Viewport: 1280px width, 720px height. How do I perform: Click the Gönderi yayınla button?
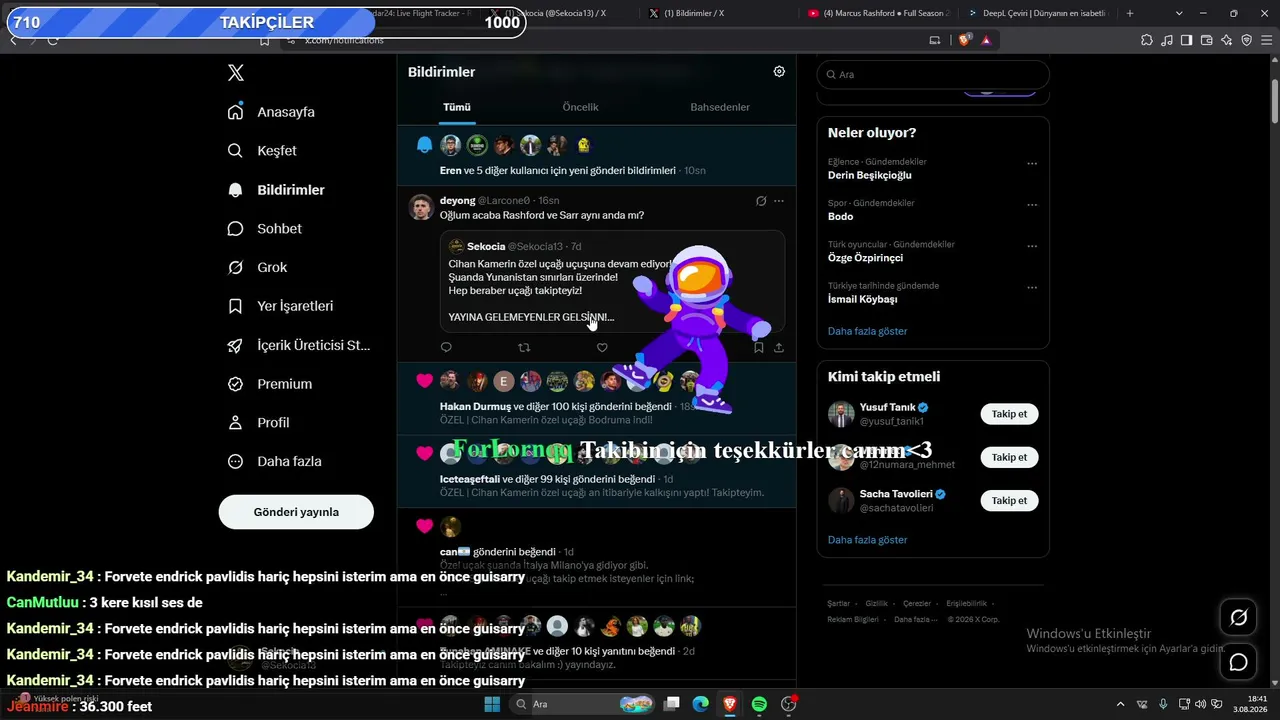pos(296,512)
